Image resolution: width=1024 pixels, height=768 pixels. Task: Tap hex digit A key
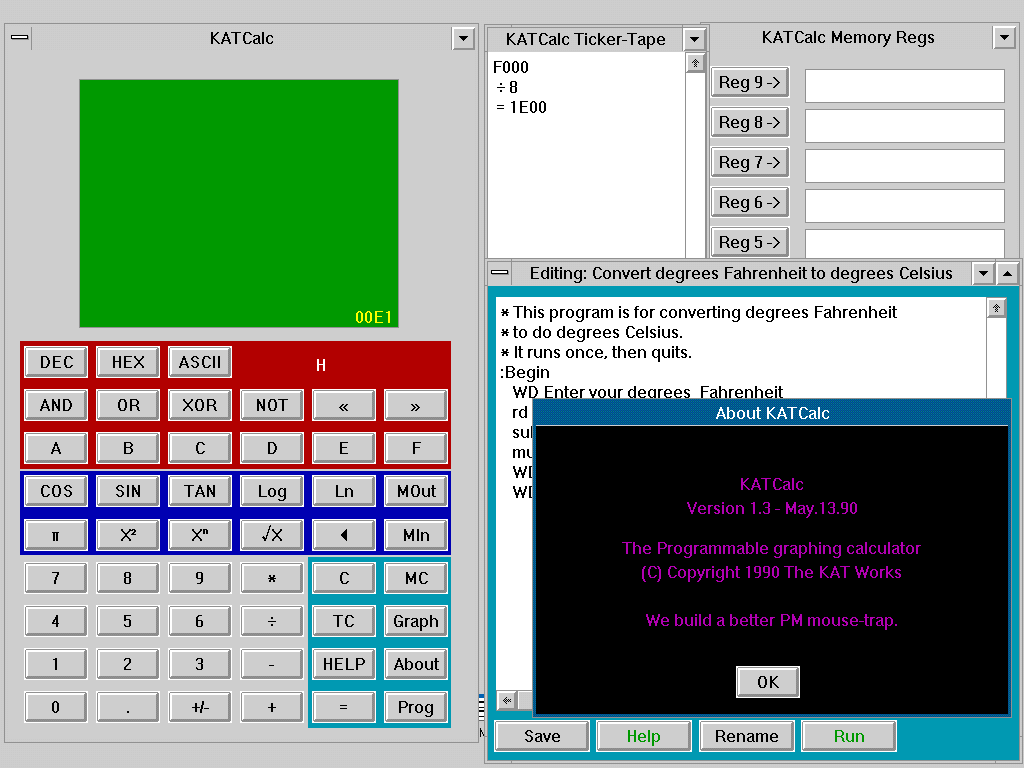click(x=56, y=449)
